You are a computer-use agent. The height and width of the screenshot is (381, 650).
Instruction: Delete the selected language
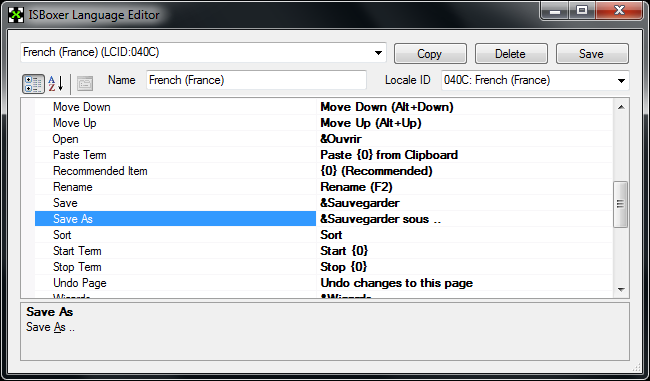click(511, 53)
